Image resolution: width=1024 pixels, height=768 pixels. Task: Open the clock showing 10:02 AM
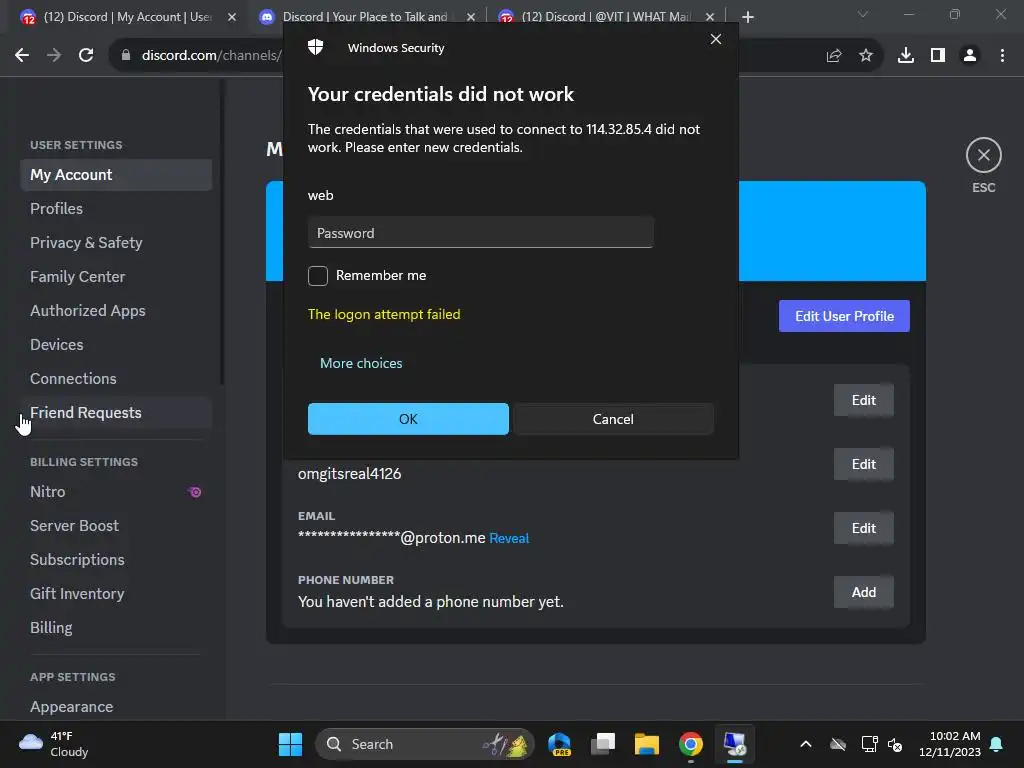click(950, 744)
